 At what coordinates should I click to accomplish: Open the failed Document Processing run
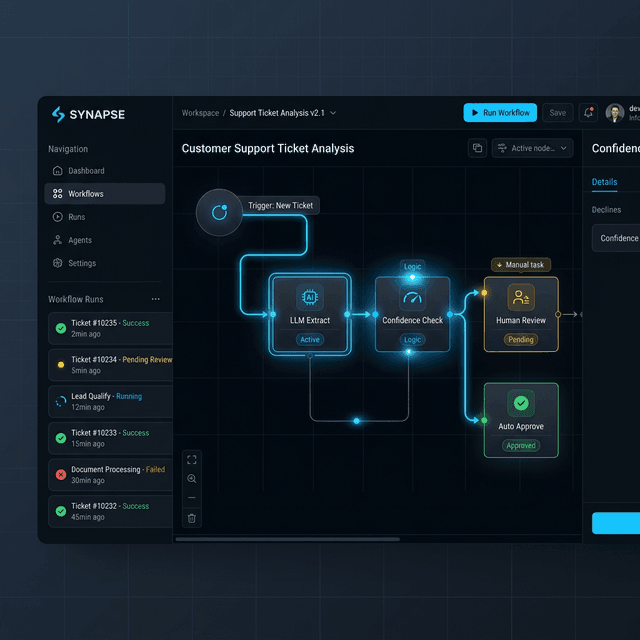pos(110,475)
